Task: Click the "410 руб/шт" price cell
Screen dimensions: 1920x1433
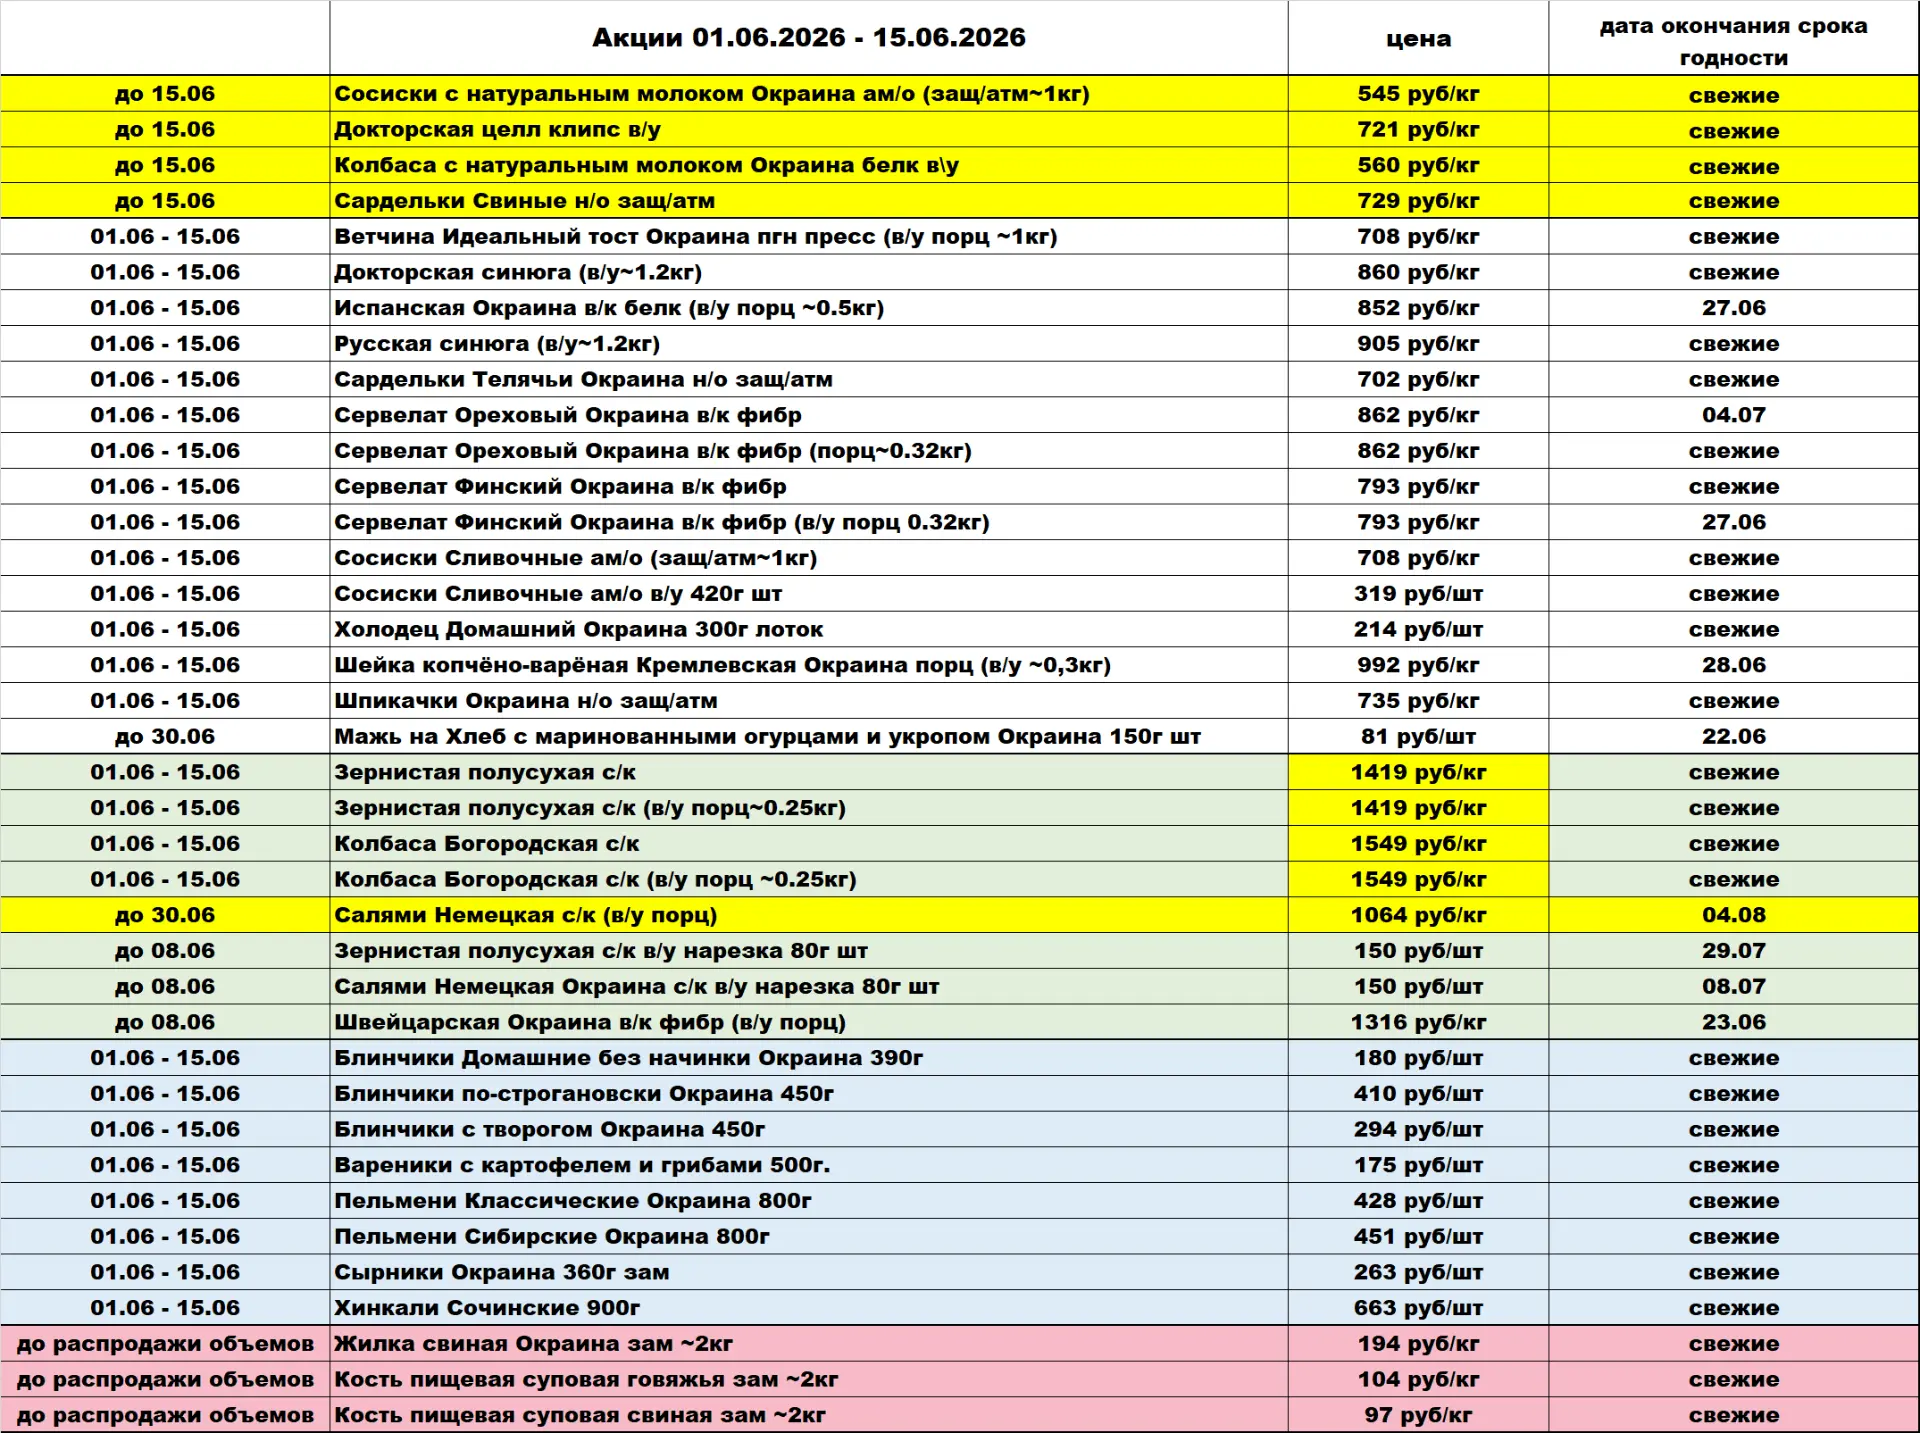Action: coord(1418,1094)
